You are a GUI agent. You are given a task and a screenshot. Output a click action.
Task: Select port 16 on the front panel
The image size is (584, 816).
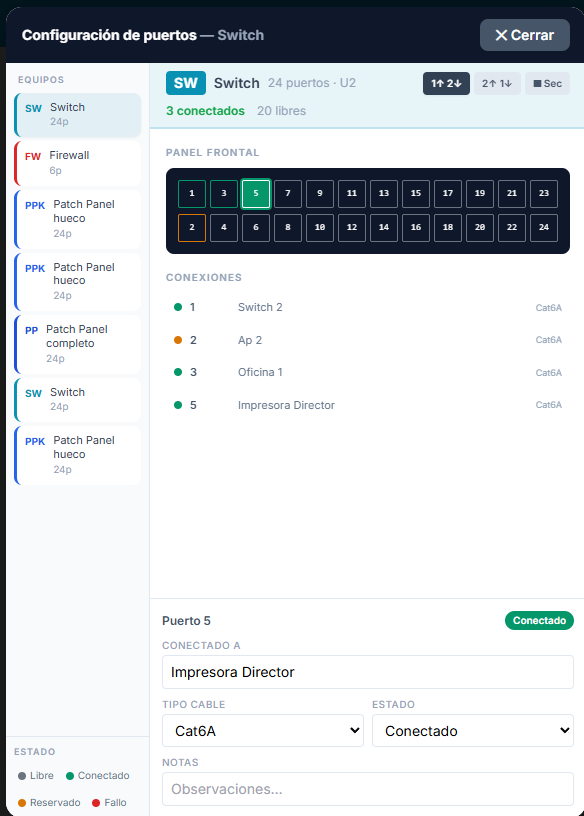(416, 228)
